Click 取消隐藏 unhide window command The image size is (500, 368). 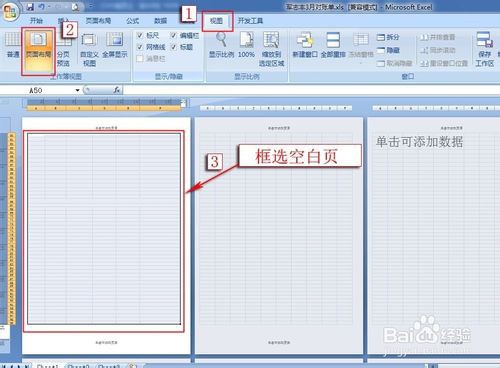394,63
